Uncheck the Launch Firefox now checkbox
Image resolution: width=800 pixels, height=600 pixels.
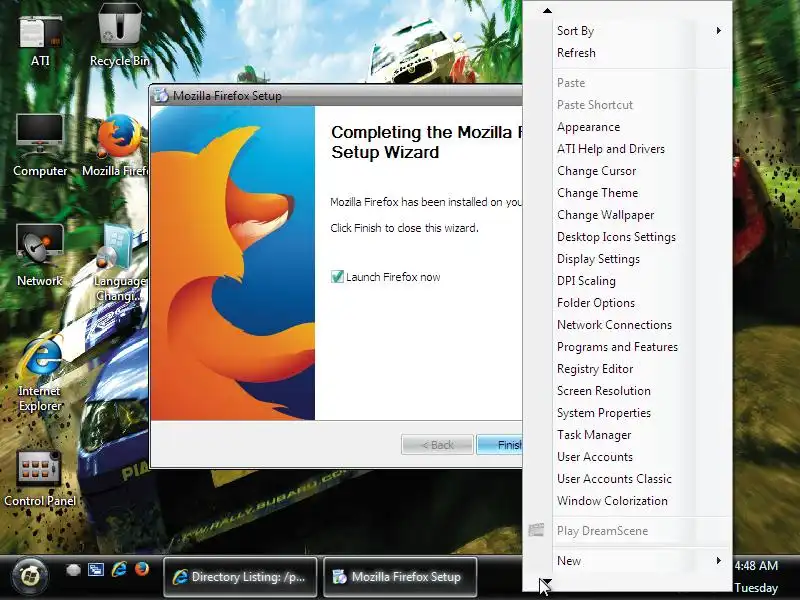[x=337, y=277]
